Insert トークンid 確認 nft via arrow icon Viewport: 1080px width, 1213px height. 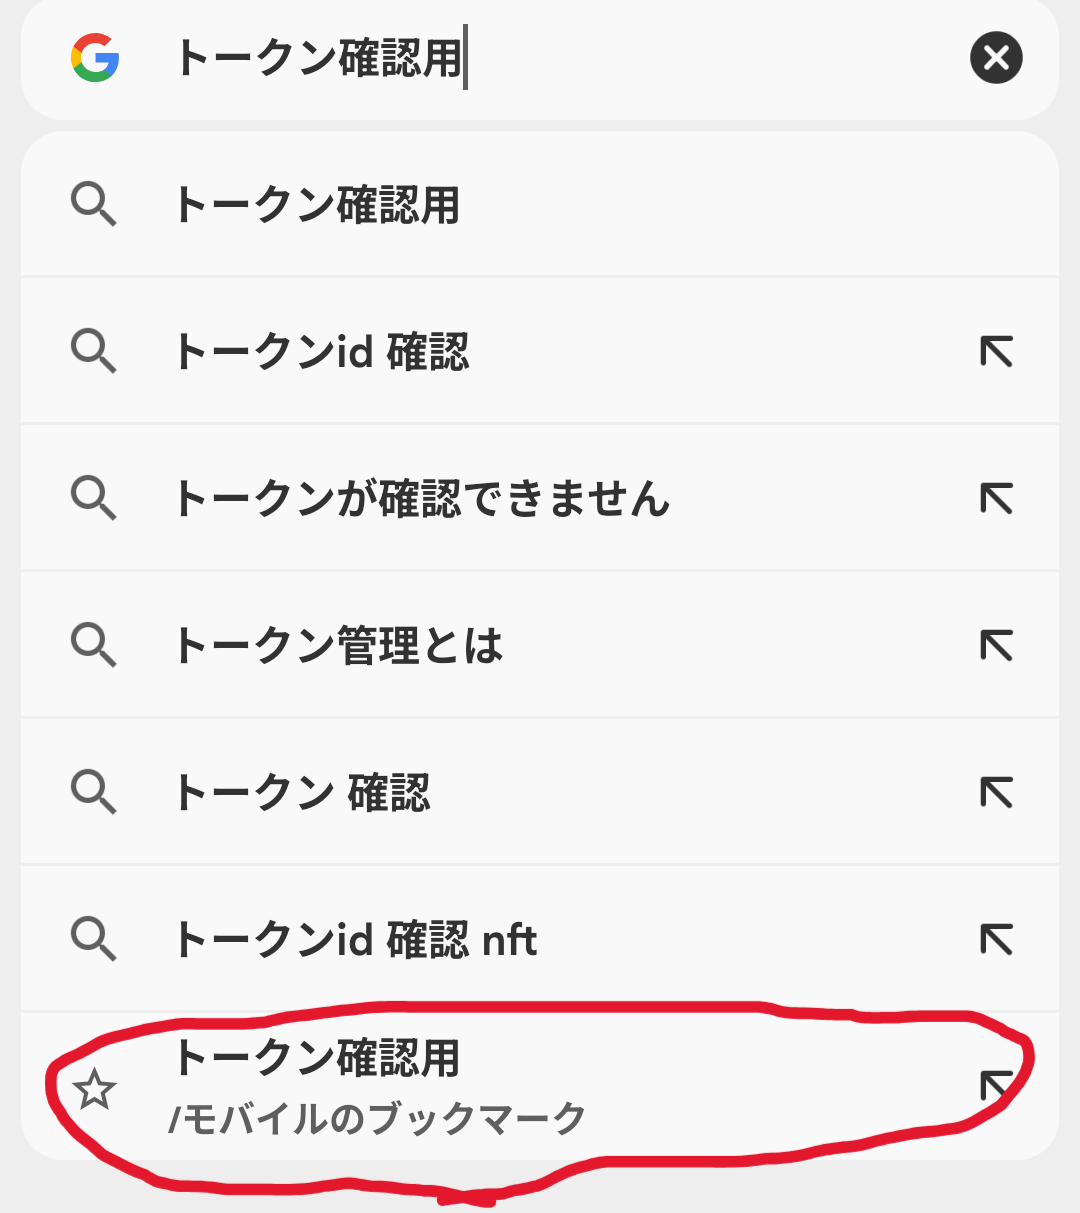996,939
